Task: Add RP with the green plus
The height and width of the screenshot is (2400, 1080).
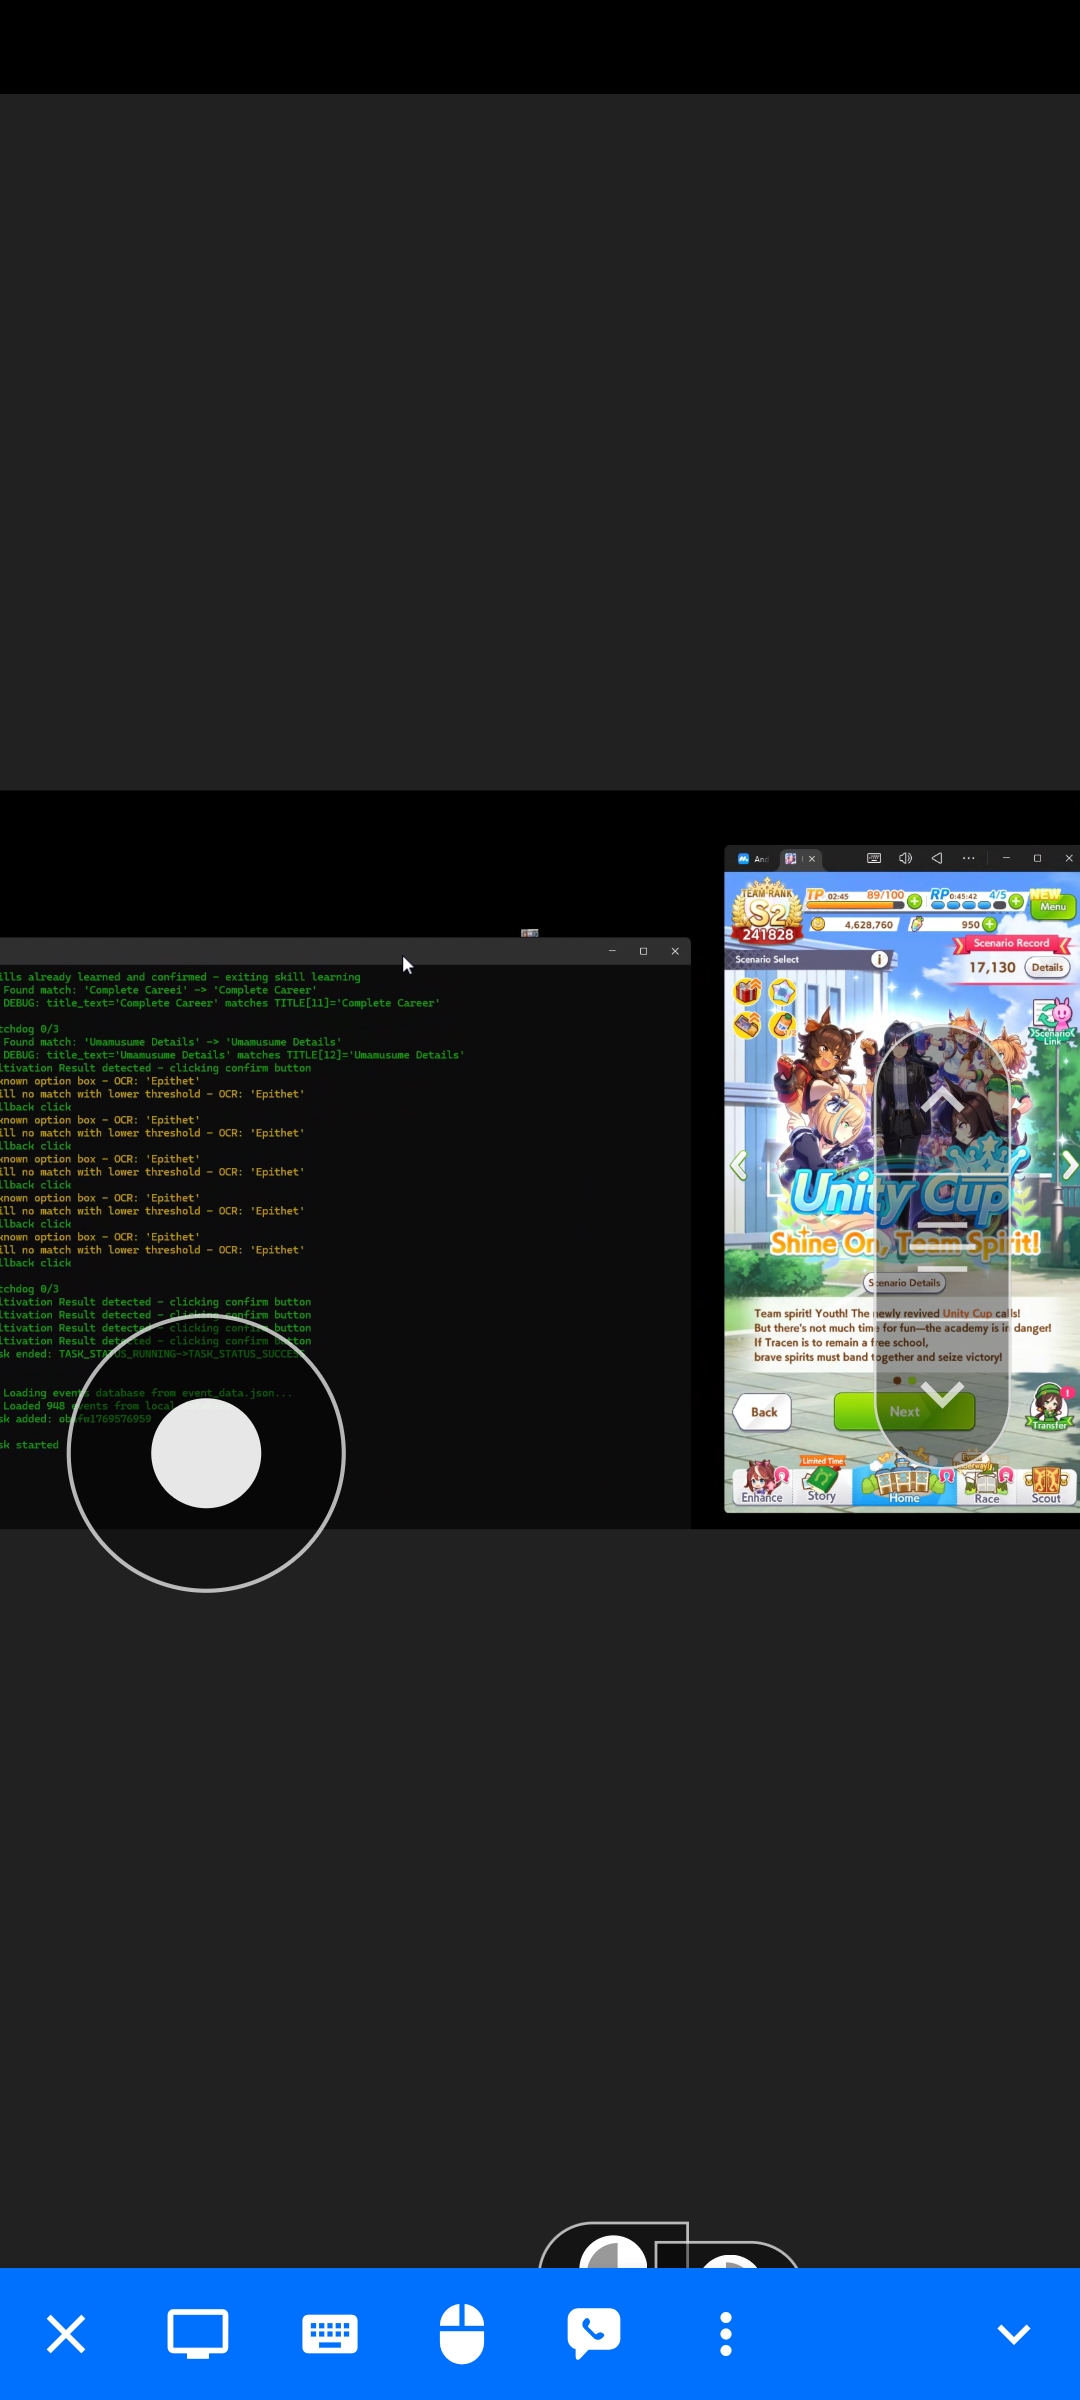Action: click(x=1017, y=901)
